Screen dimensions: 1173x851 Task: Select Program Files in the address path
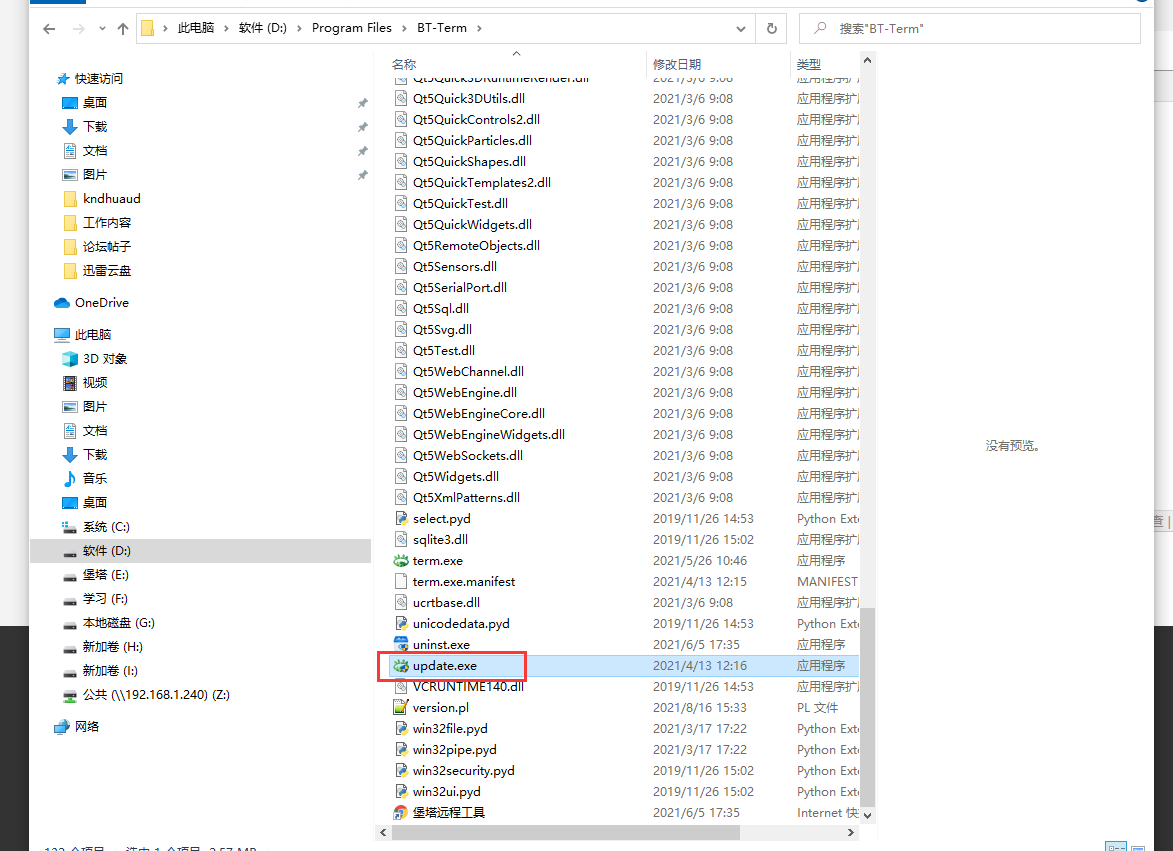pos(352,28)
